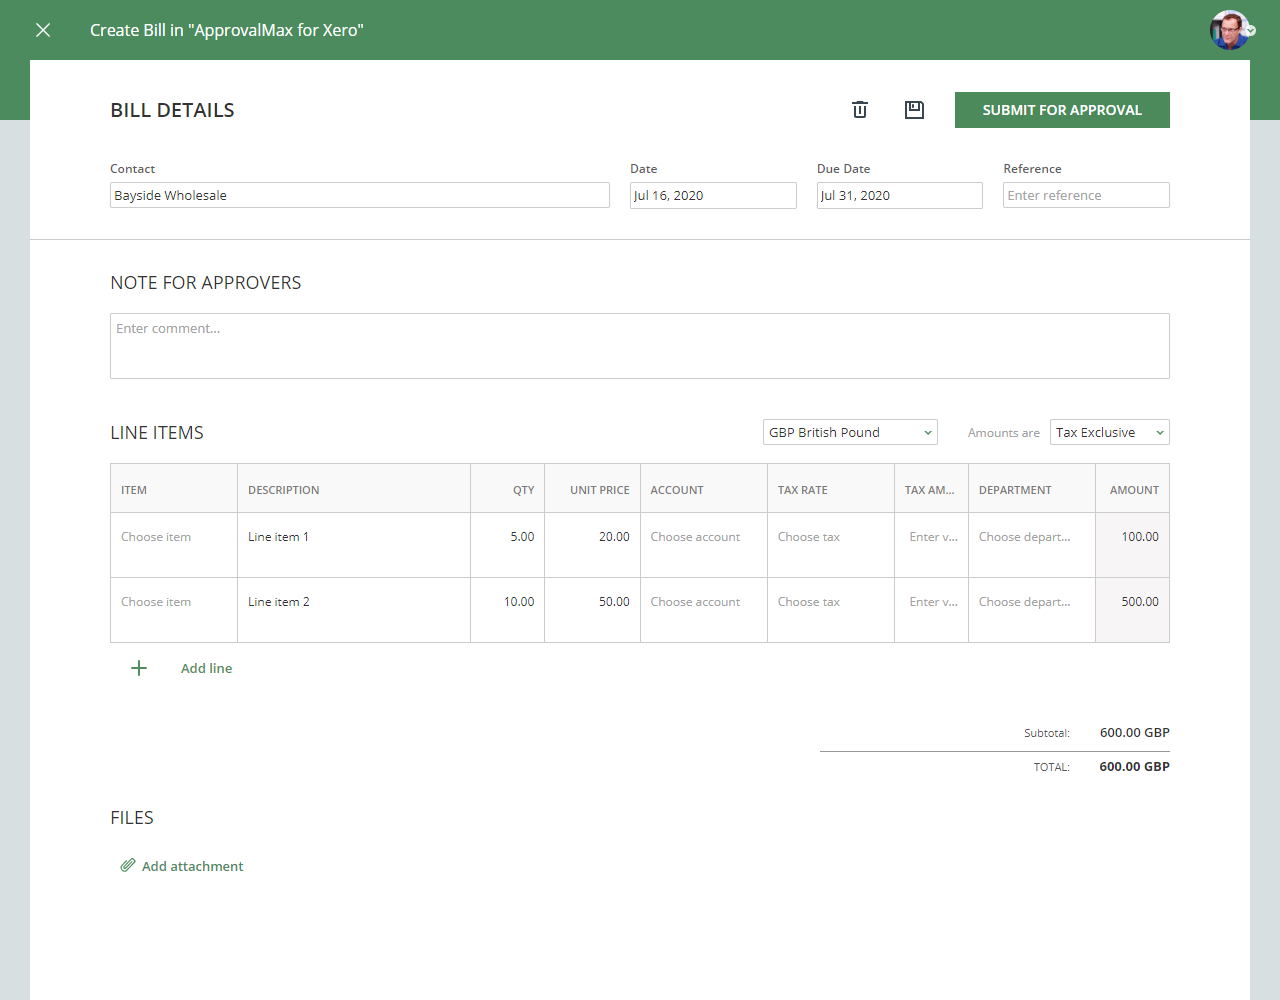The width and height of the screenshot is (1280, 1000).
Task: Open the Tax Exclusive amounts dropdown
Action: pyautogui.click(x=1110, y=432)
